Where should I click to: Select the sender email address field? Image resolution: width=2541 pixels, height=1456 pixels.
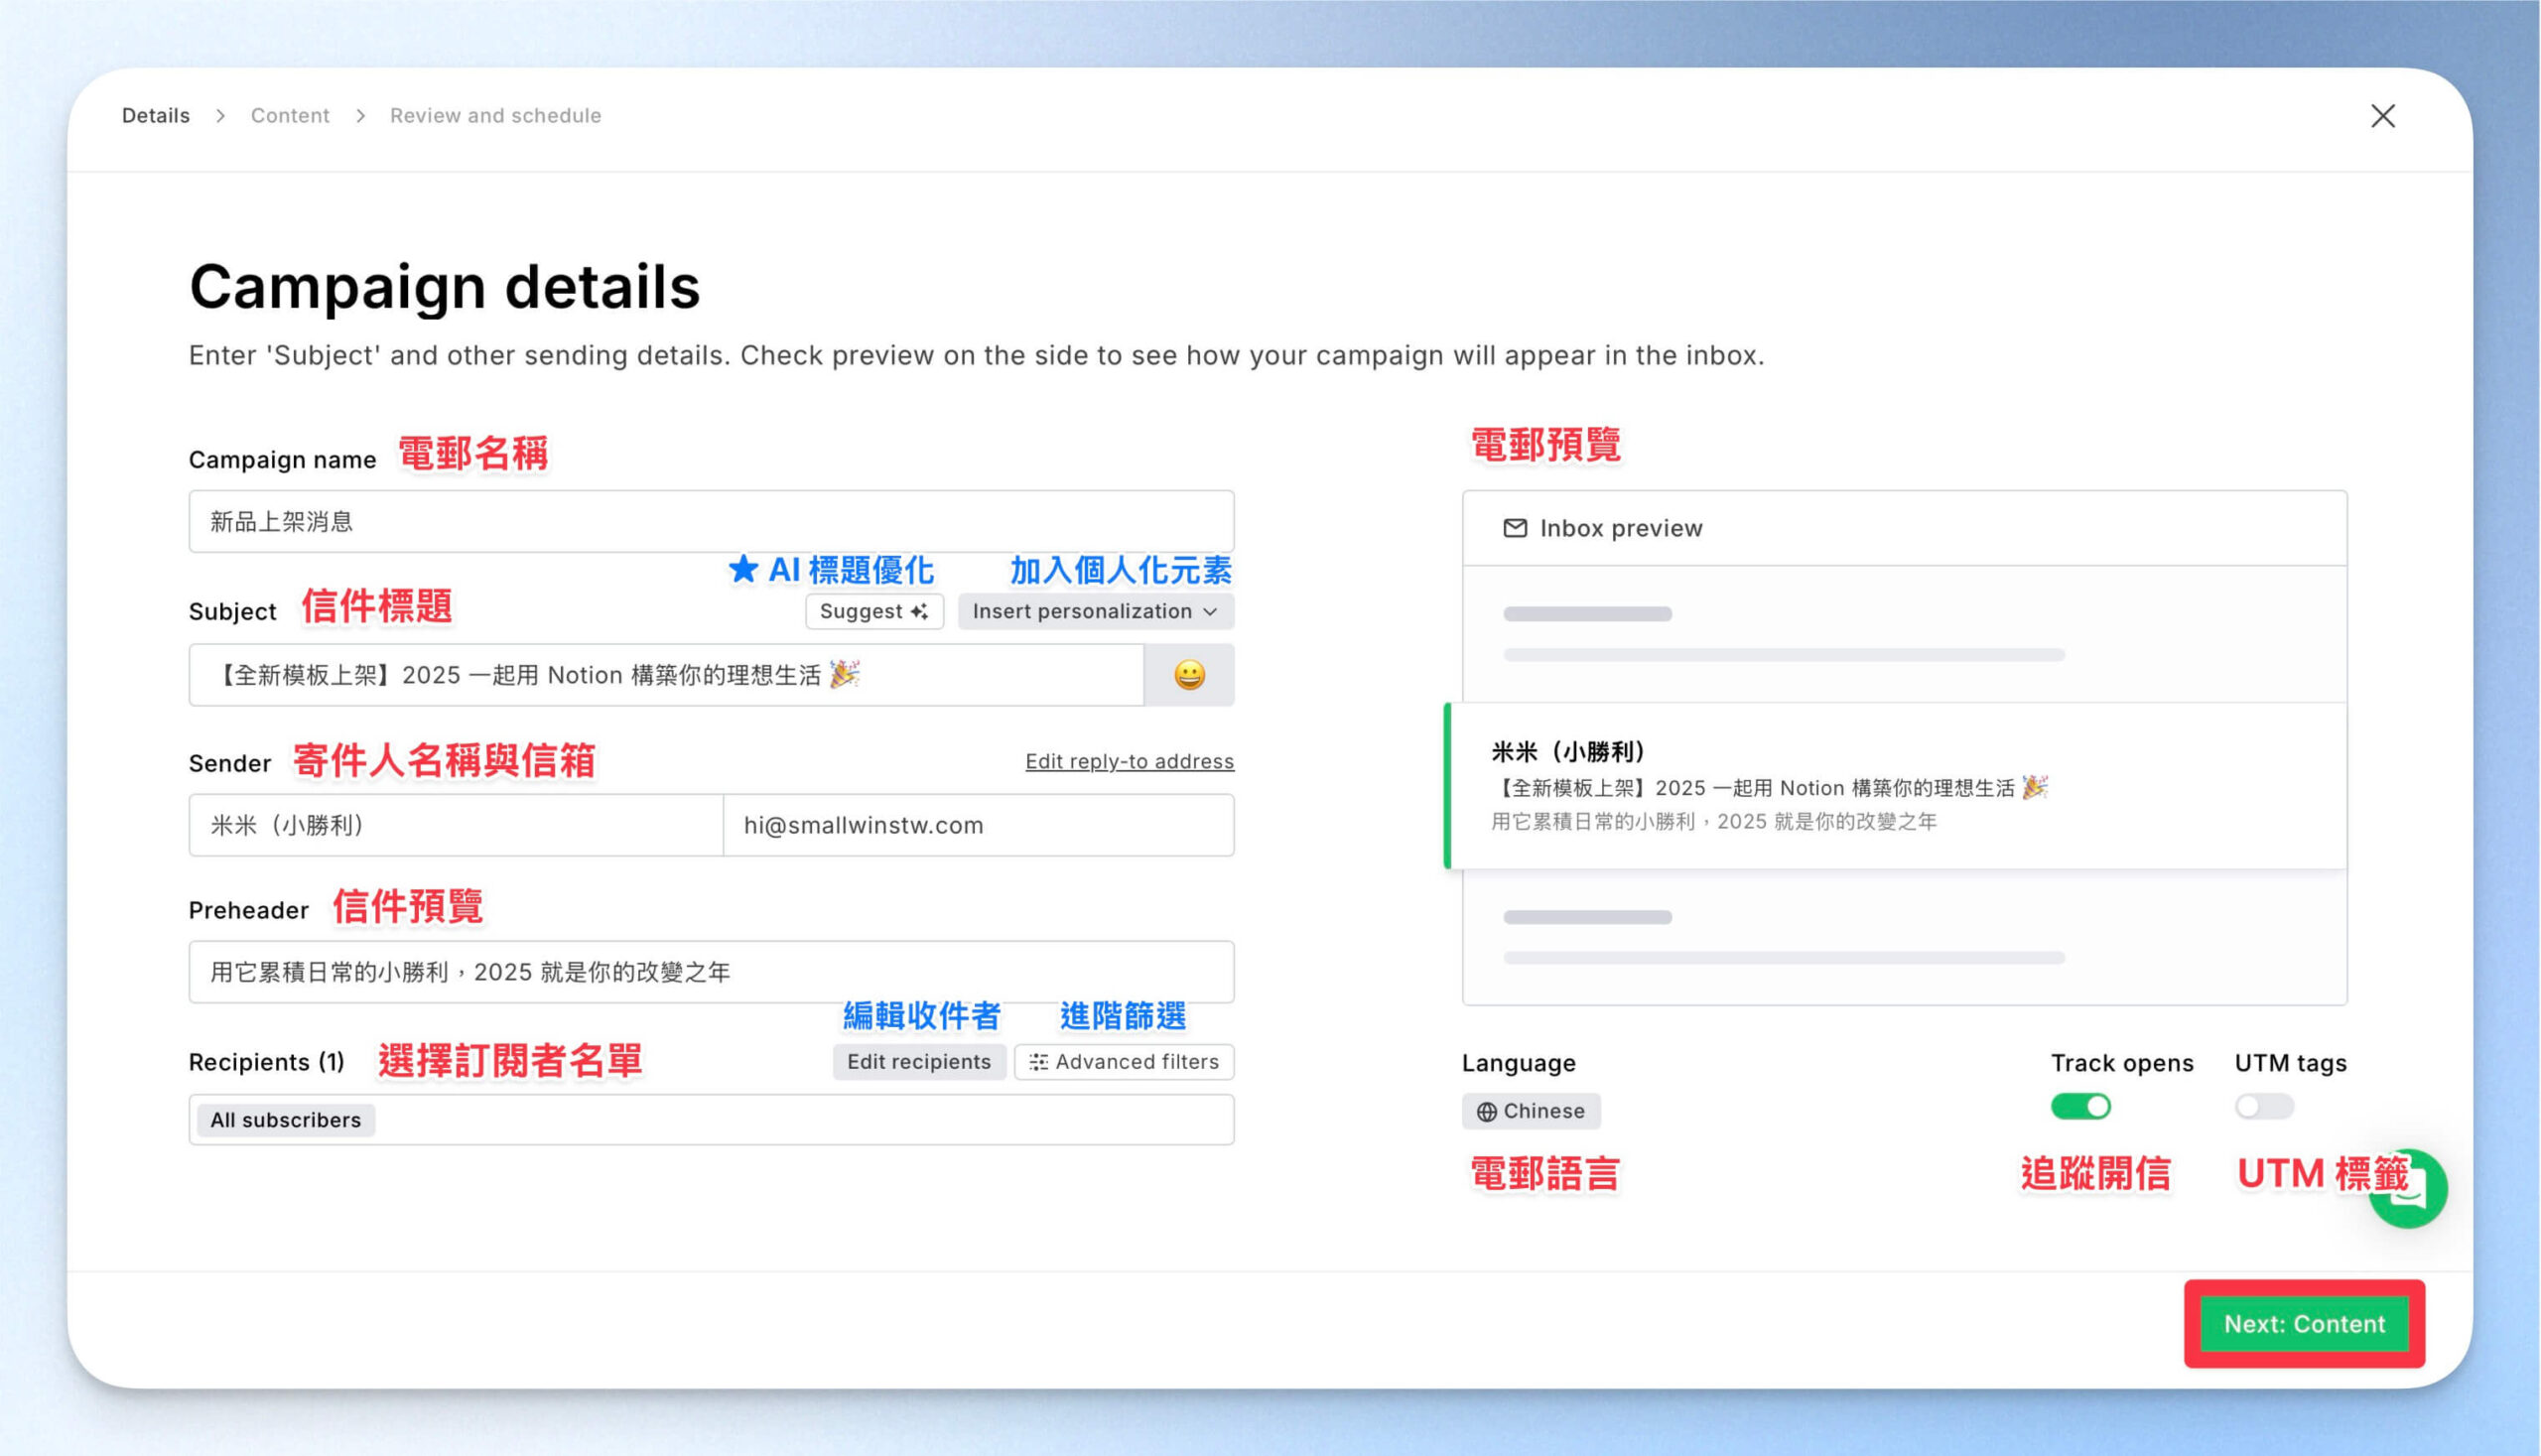(978, 825)
